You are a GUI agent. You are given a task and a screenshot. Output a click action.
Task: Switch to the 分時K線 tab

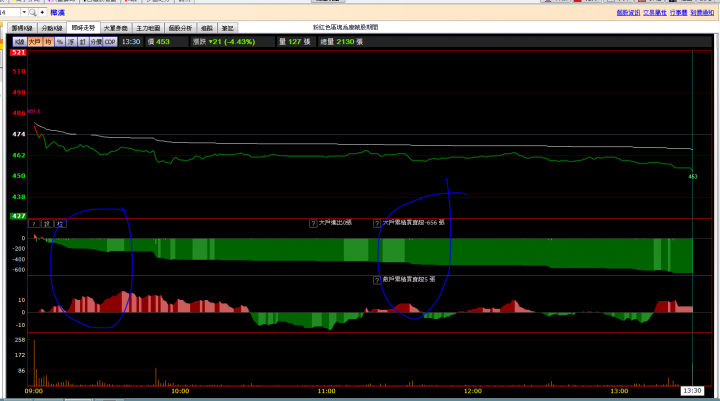[51, 28]
